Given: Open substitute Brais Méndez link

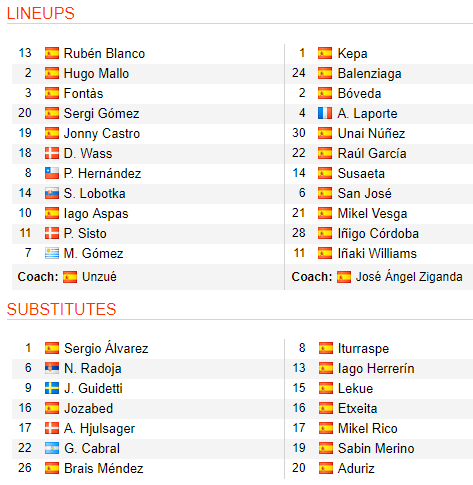Looking at the screenshot, I should 104,468.
